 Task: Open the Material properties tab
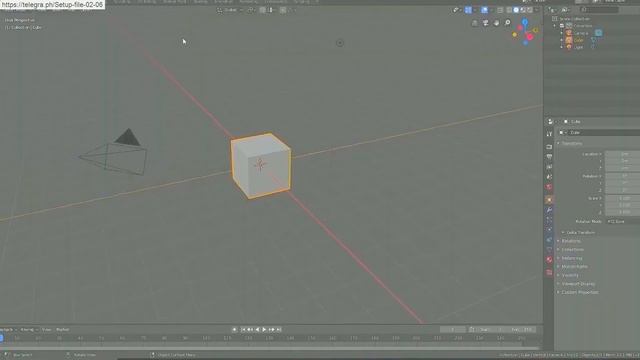(x=549, y=260)
